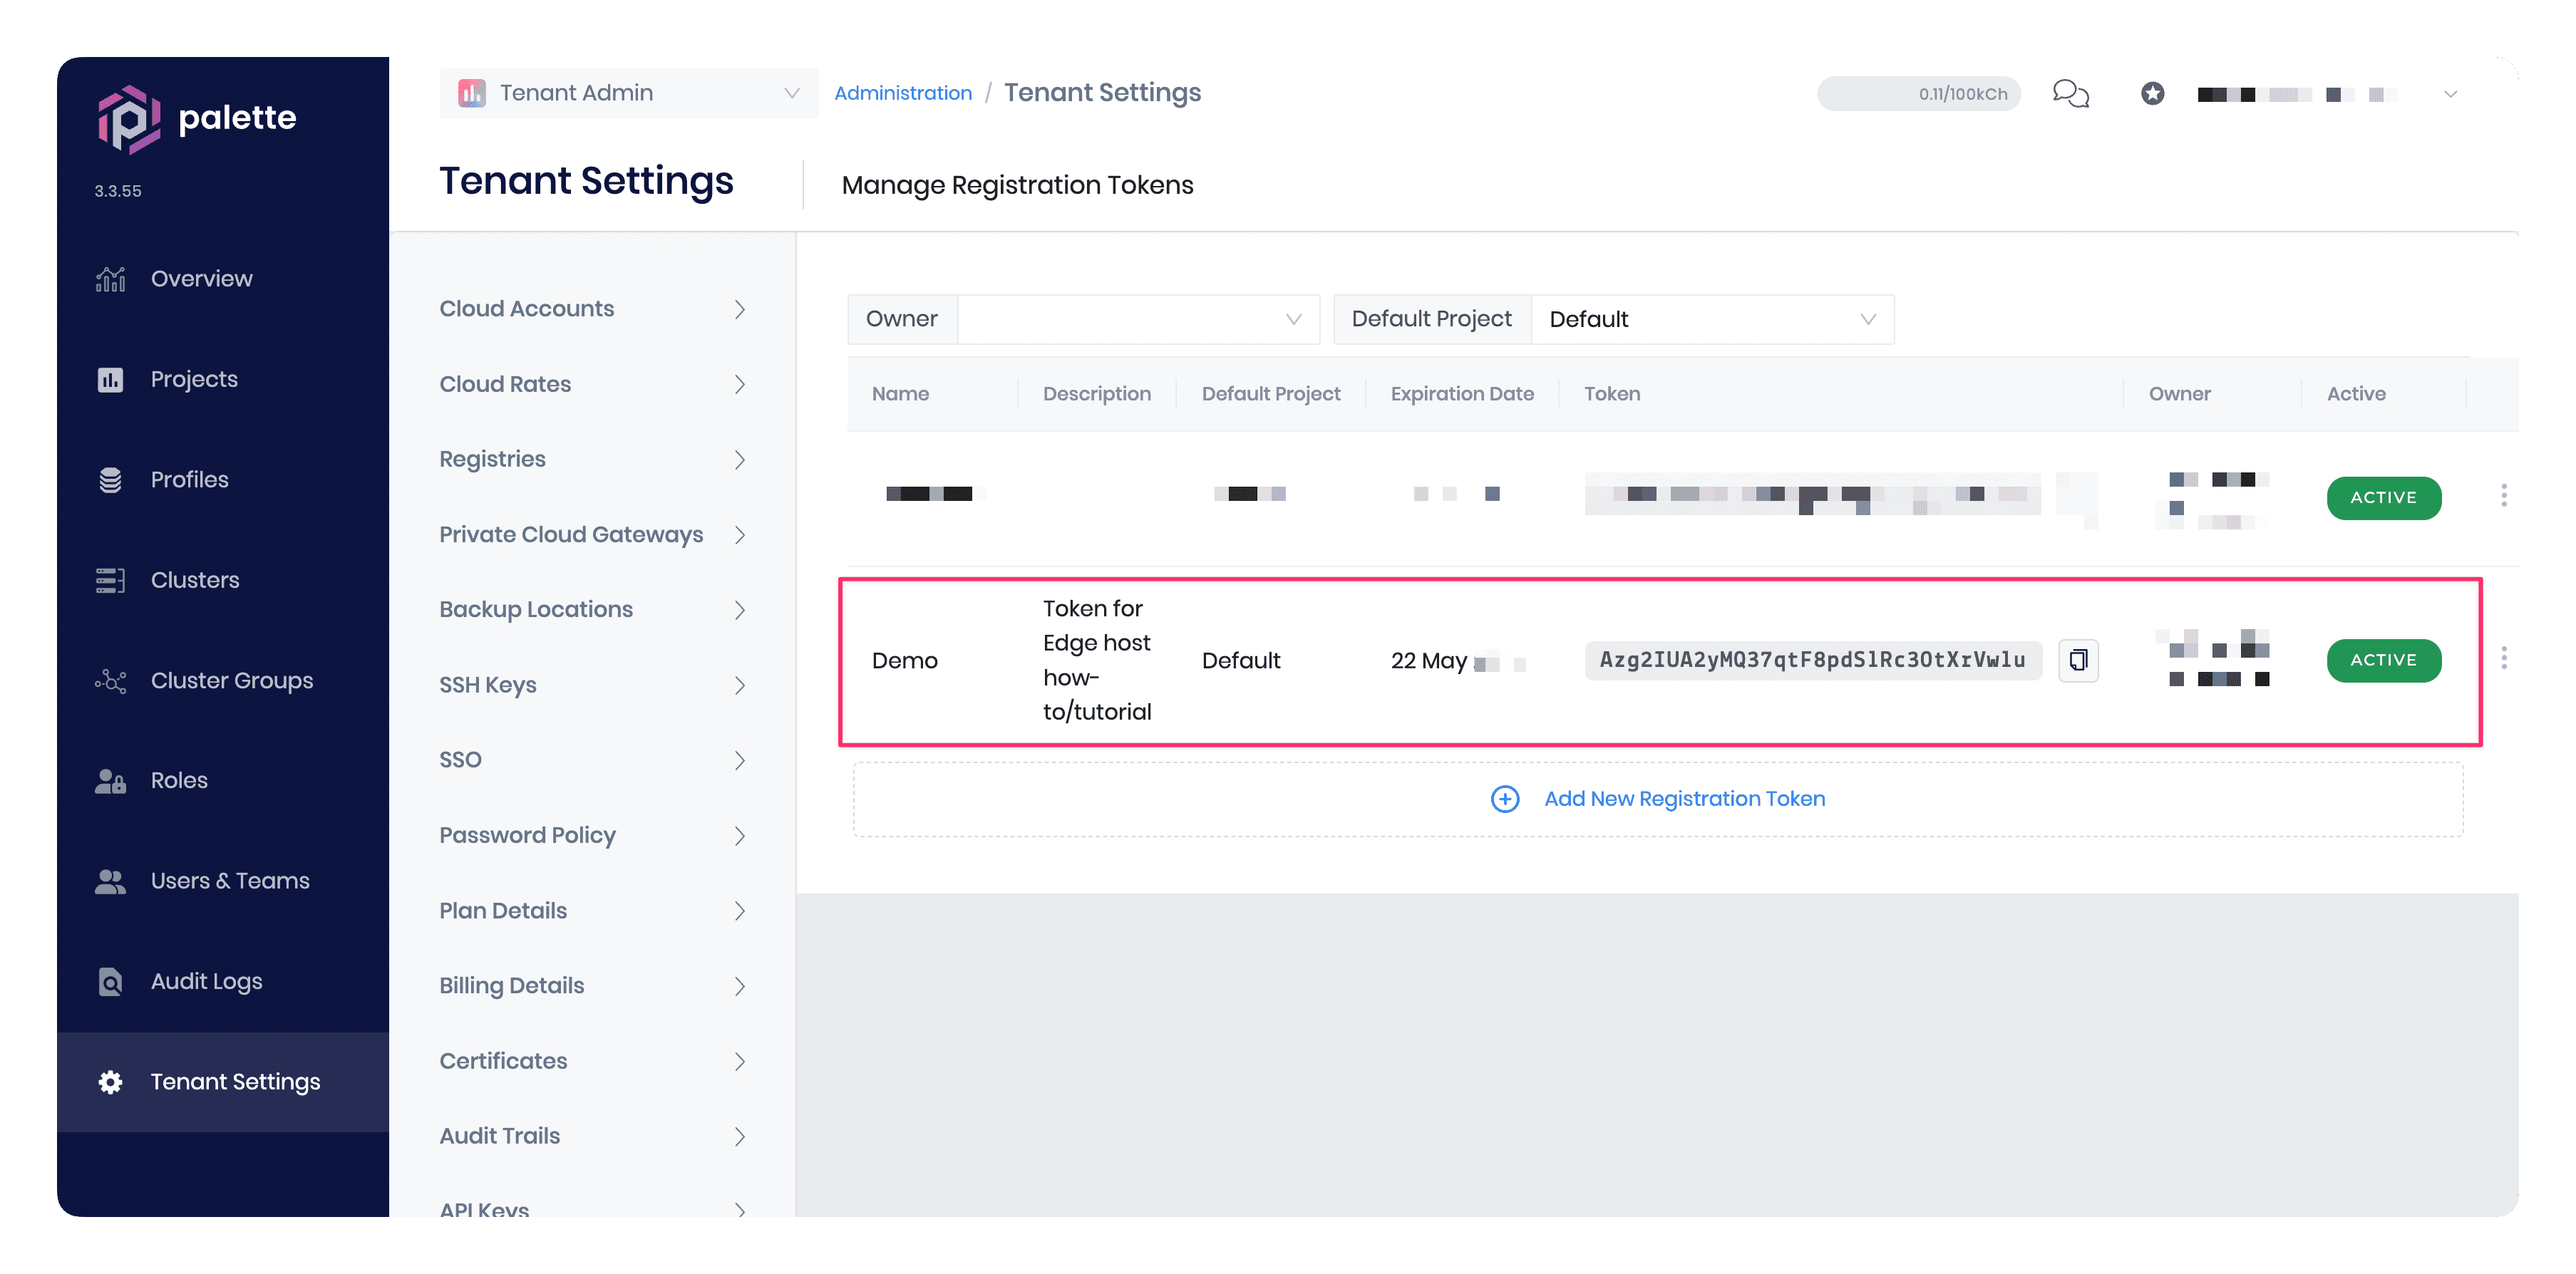The image size is (2576, 1274).
Task: Click the star badge icon
Action: point(2153,94)
